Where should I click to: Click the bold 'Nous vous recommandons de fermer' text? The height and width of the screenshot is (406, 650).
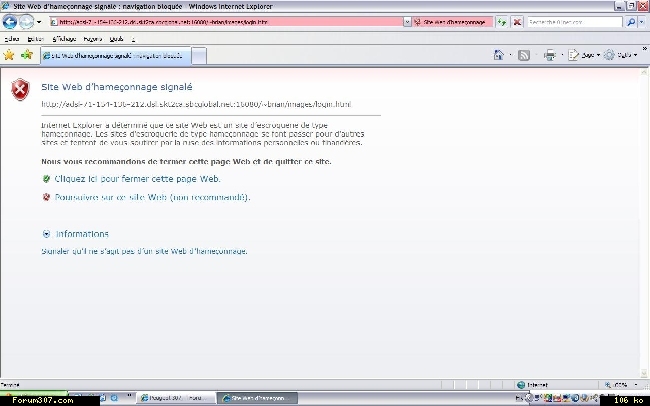click(186, 161)
